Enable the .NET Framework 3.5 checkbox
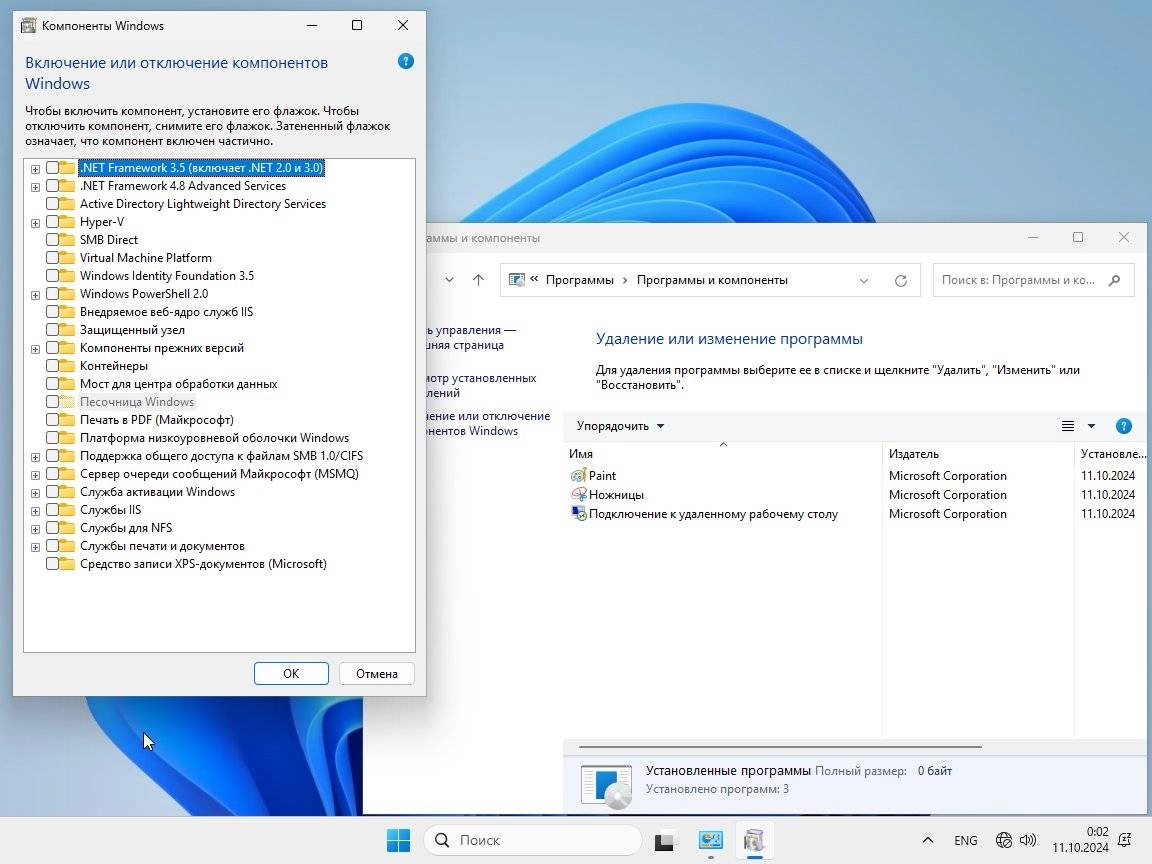The width and height of the screenshot is (1152, 864). (52, 168)
